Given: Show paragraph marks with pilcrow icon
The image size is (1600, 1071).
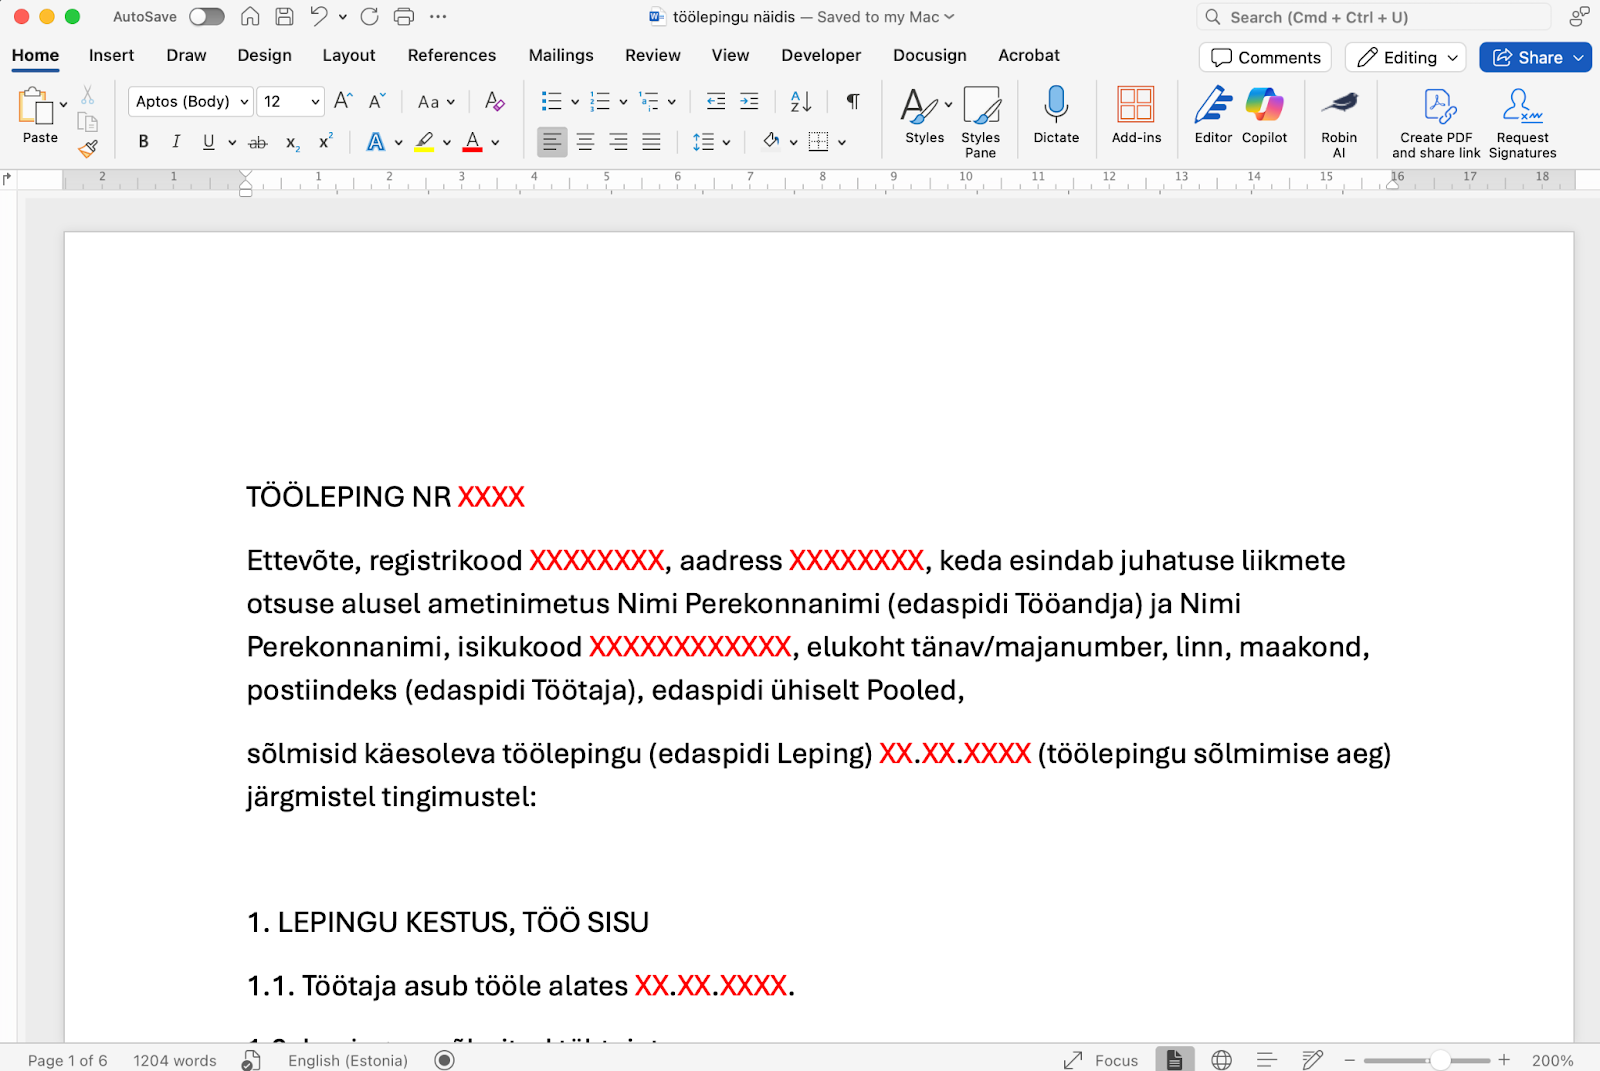Looking at the screenshot, I should tap(853, 101).
